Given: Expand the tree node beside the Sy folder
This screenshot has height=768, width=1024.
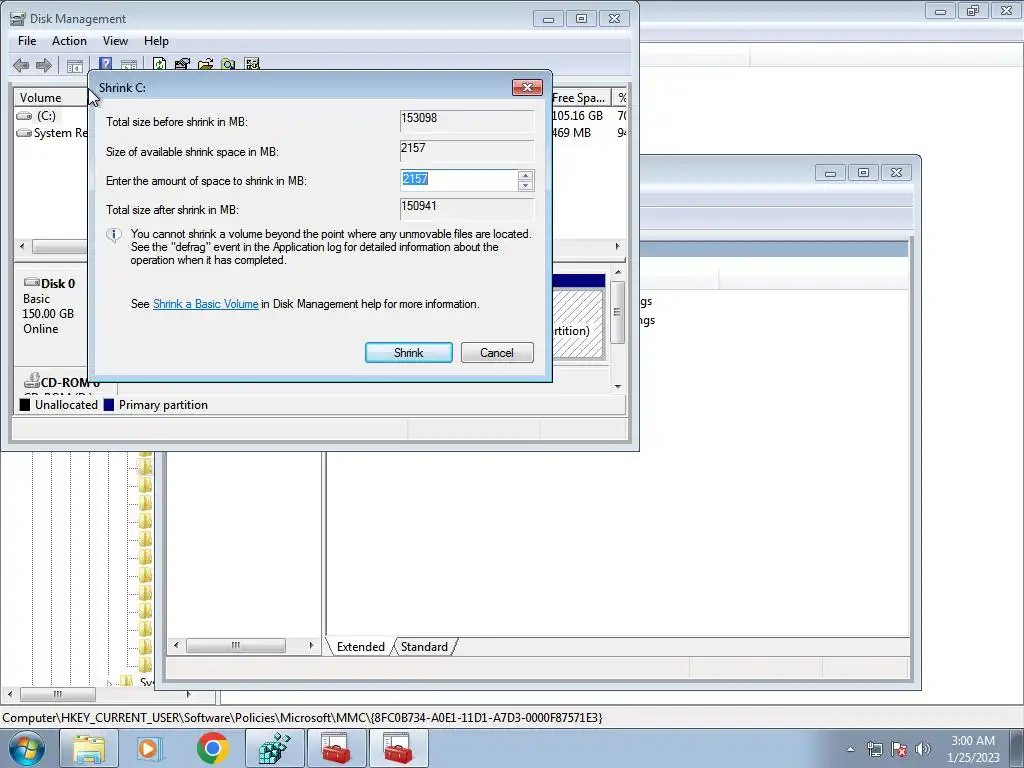Looking at the screenshot, I should [x=109, y=683].
